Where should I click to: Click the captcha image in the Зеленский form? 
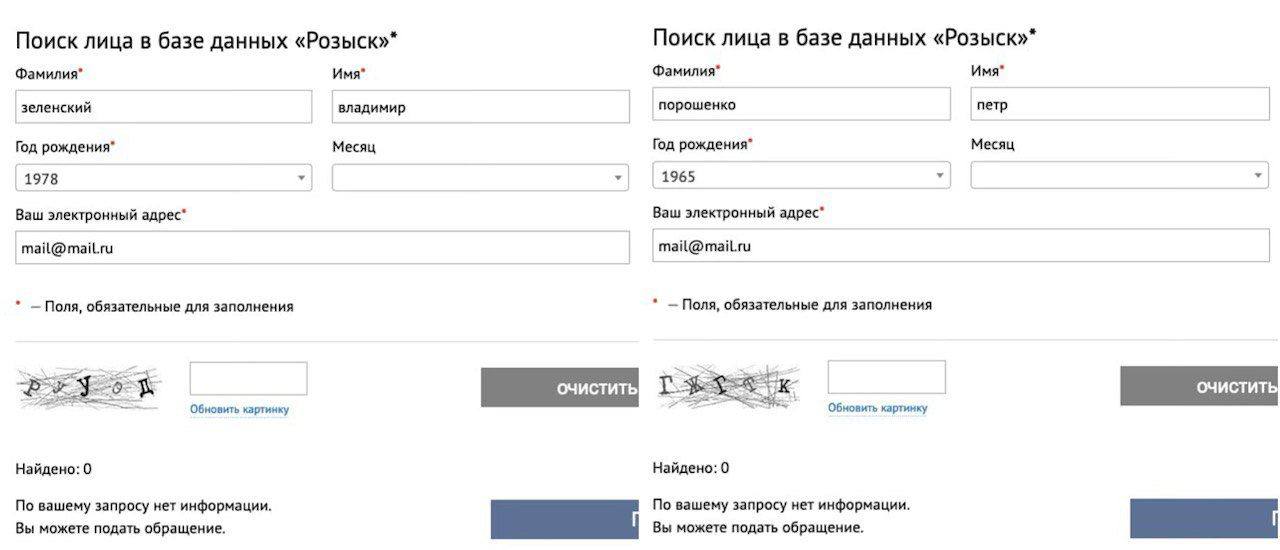click(88, 386)
